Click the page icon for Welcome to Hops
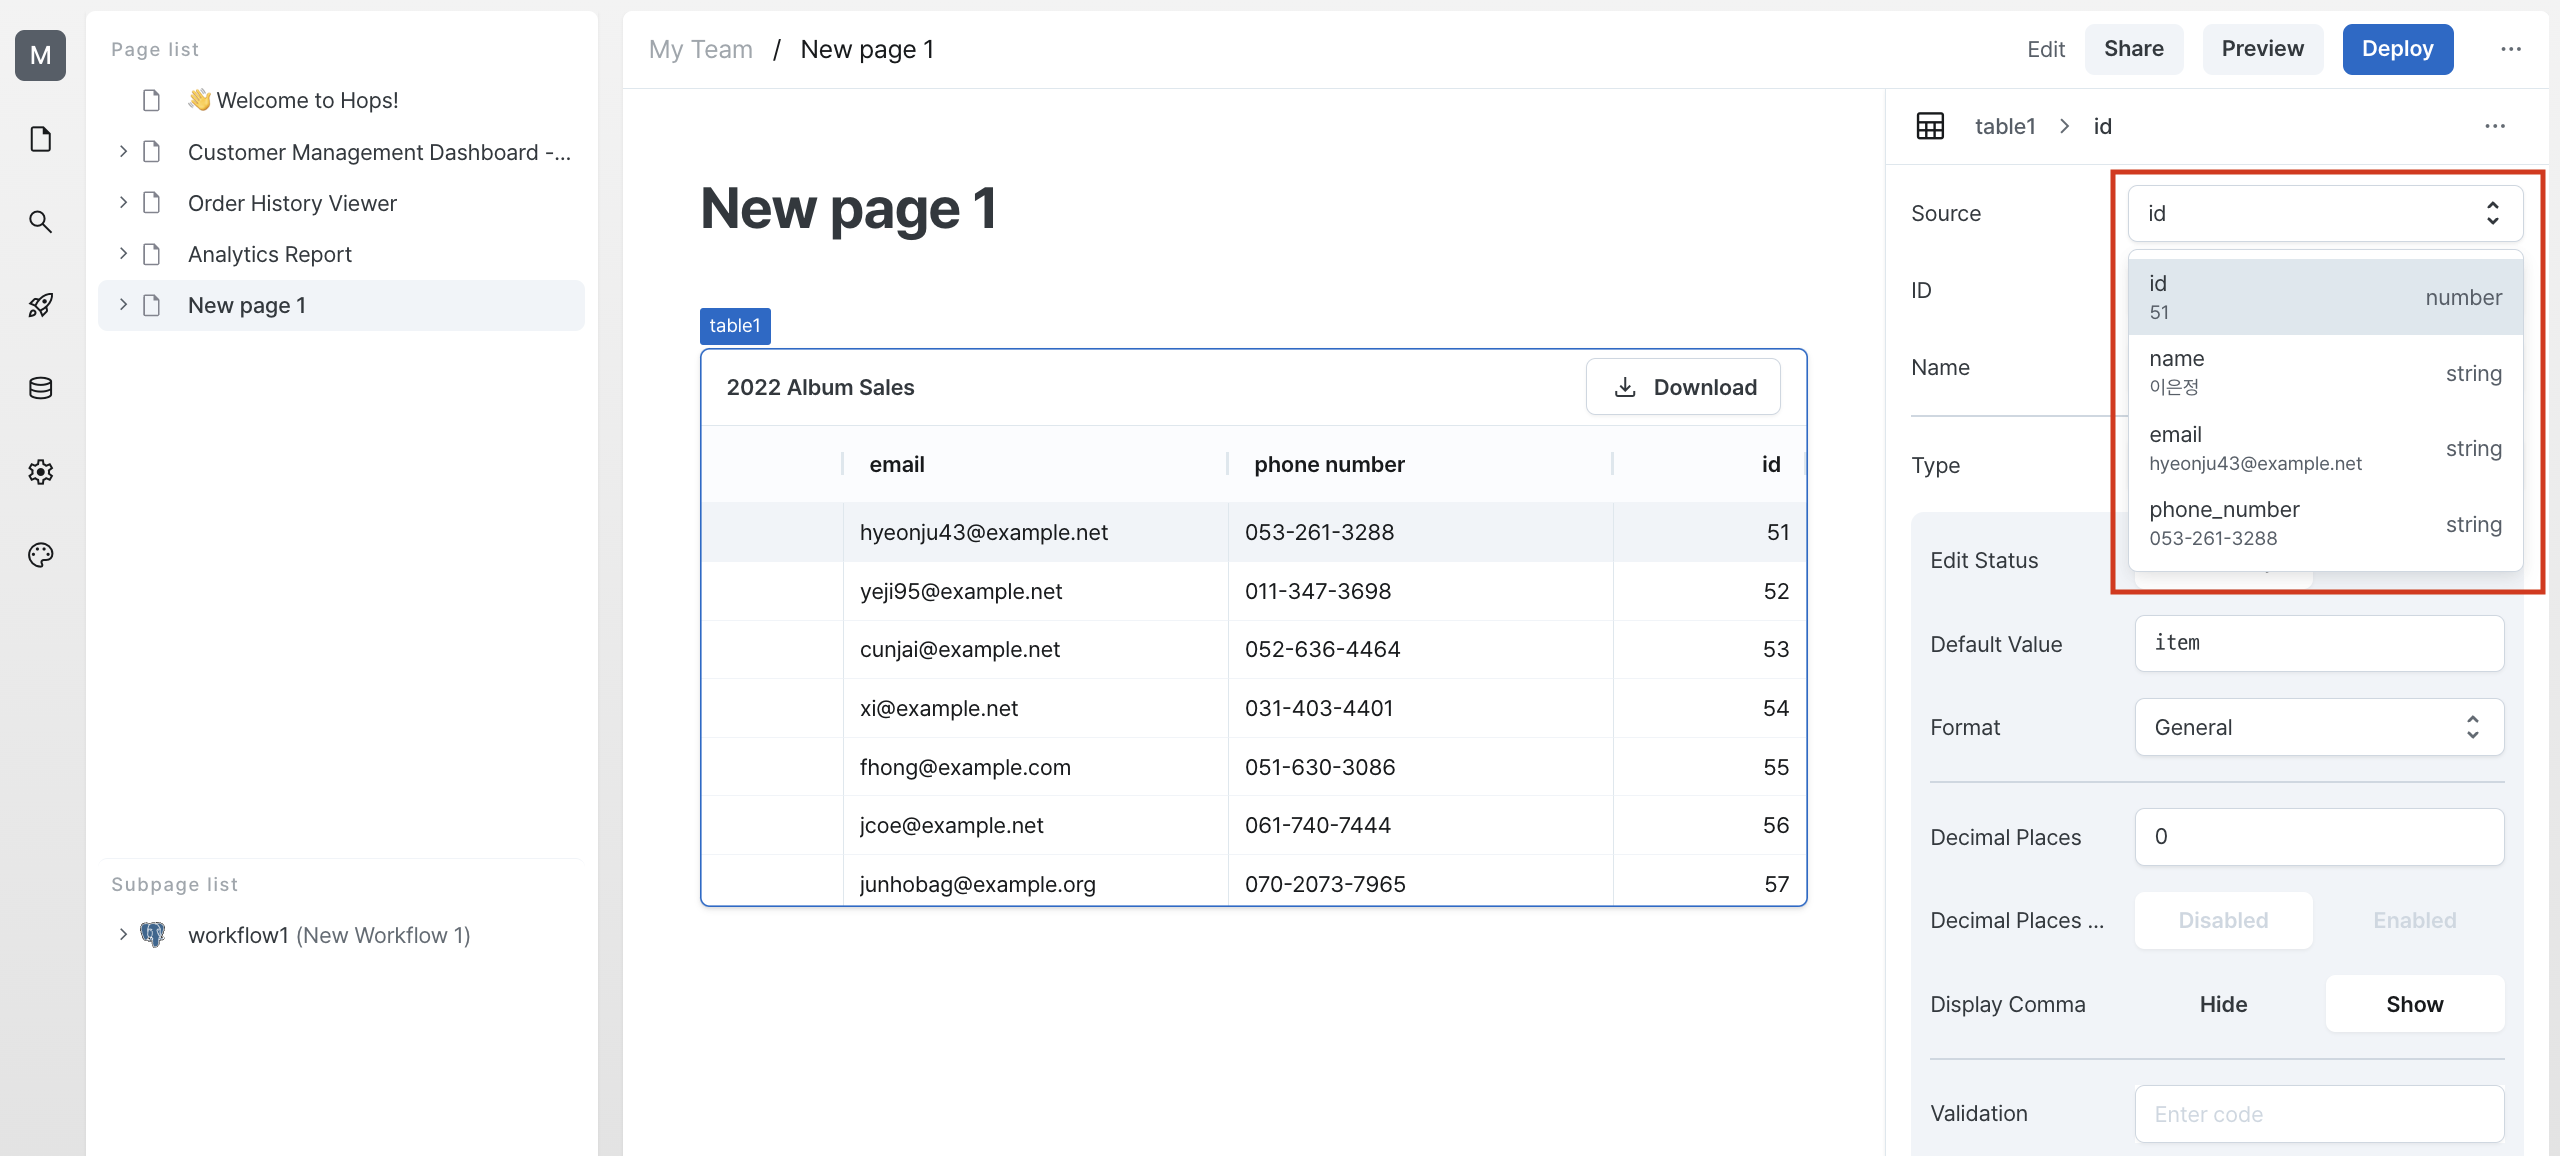Image resolution: width=2560 pixels, height=1156 pixels. click(x=152, y=100)
